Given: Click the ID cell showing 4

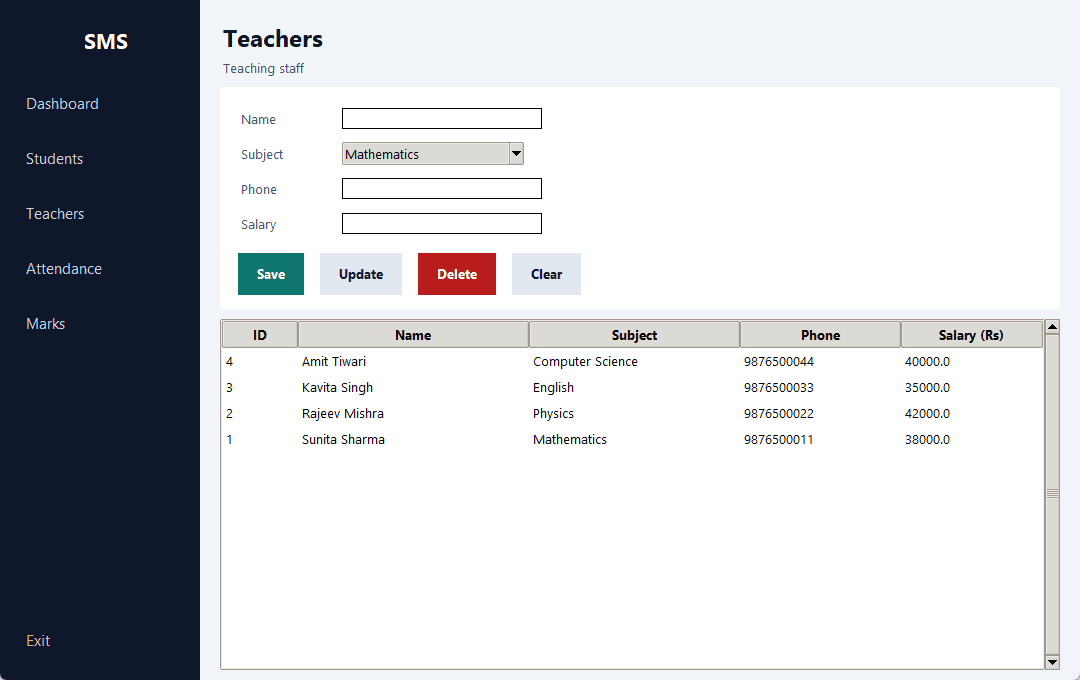Looking at the screenshot, I should click(229, 362).
